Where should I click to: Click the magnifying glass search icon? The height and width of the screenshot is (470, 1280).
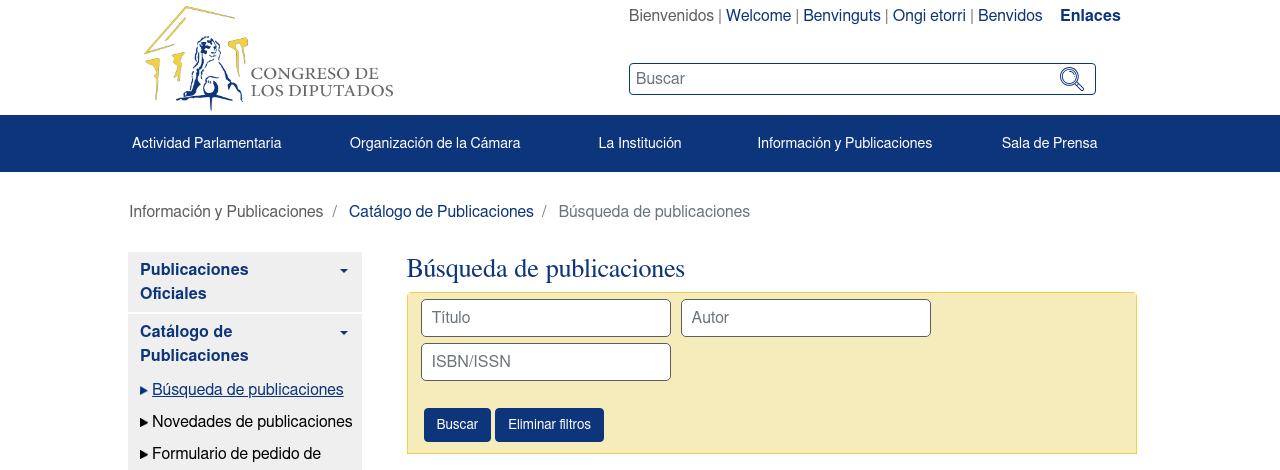(x=1072, y=79)
